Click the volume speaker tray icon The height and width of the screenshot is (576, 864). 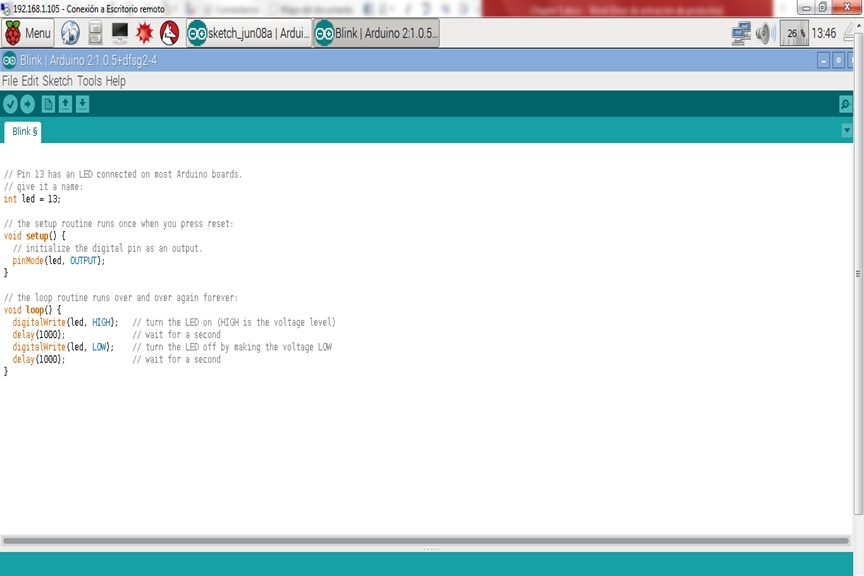[x=765, y=33]
